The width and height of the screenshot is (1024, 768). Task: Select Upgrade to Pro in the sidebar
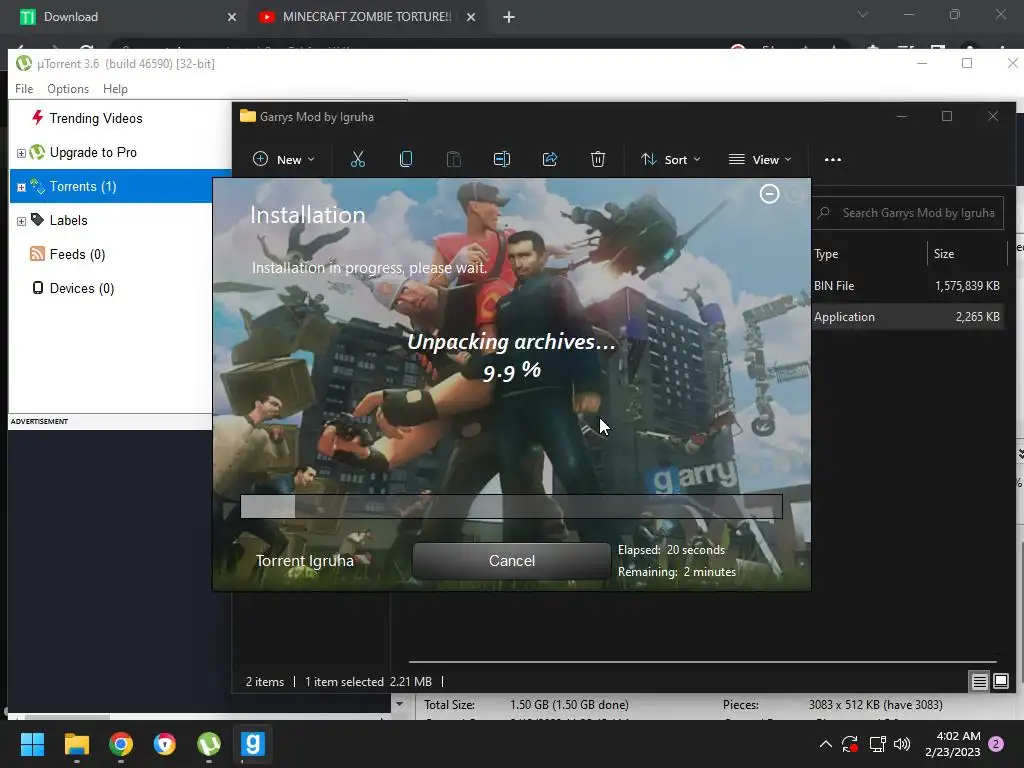93,153
